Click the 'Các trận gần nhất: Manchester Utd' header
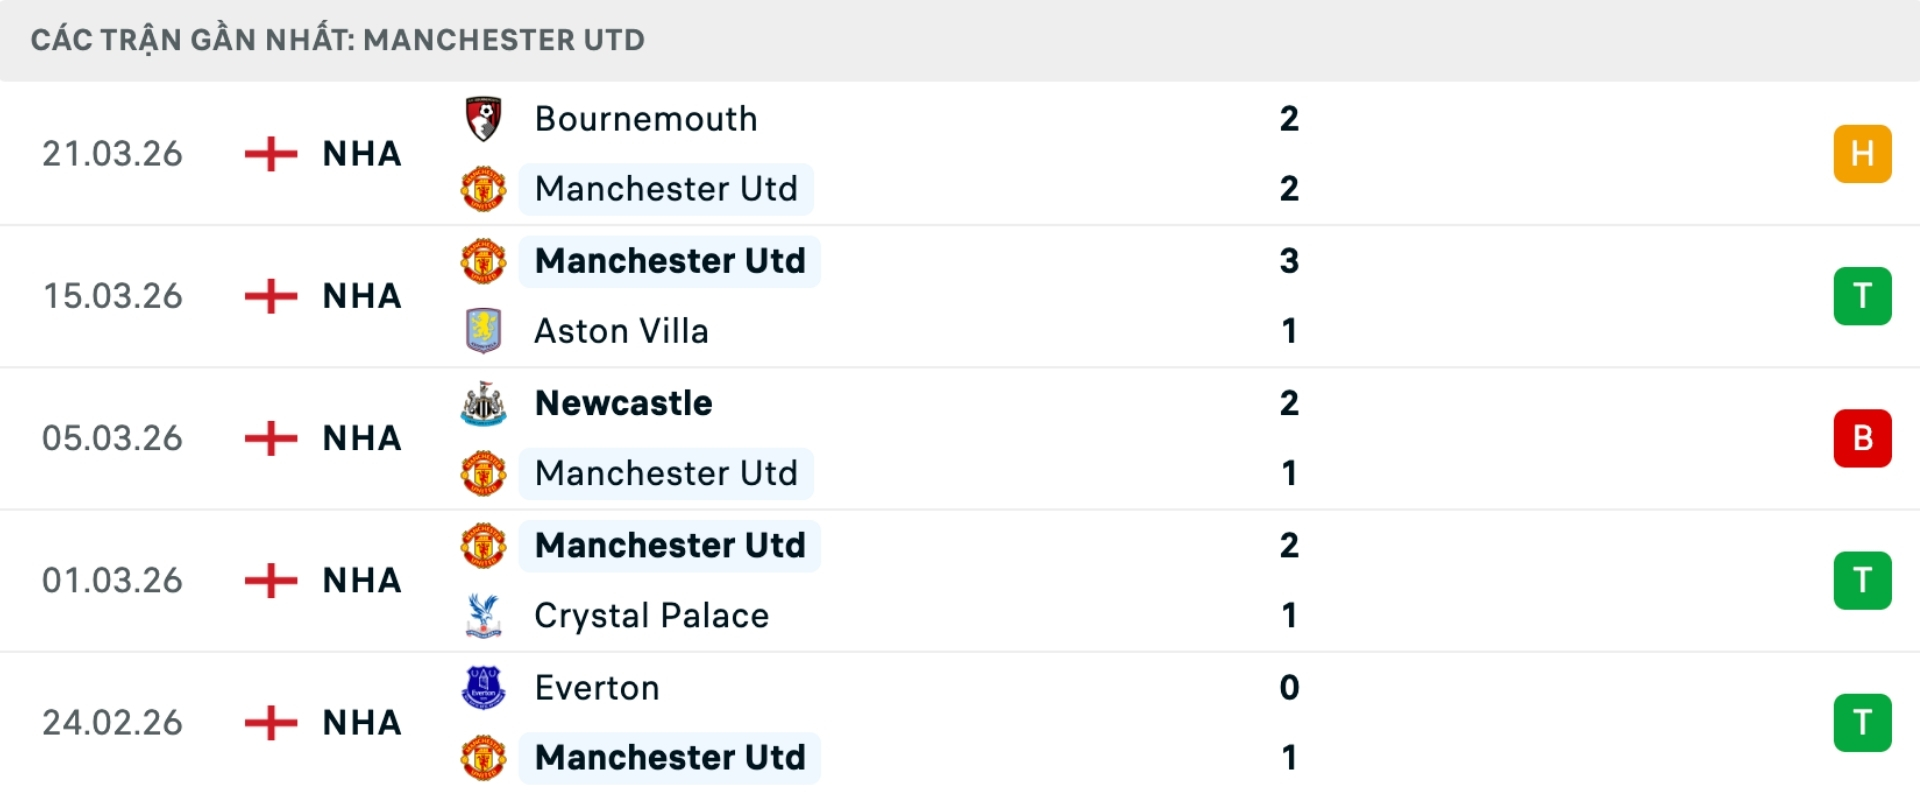The width and height of the screenshot is (1920, 792). click(x=338, y=40)
